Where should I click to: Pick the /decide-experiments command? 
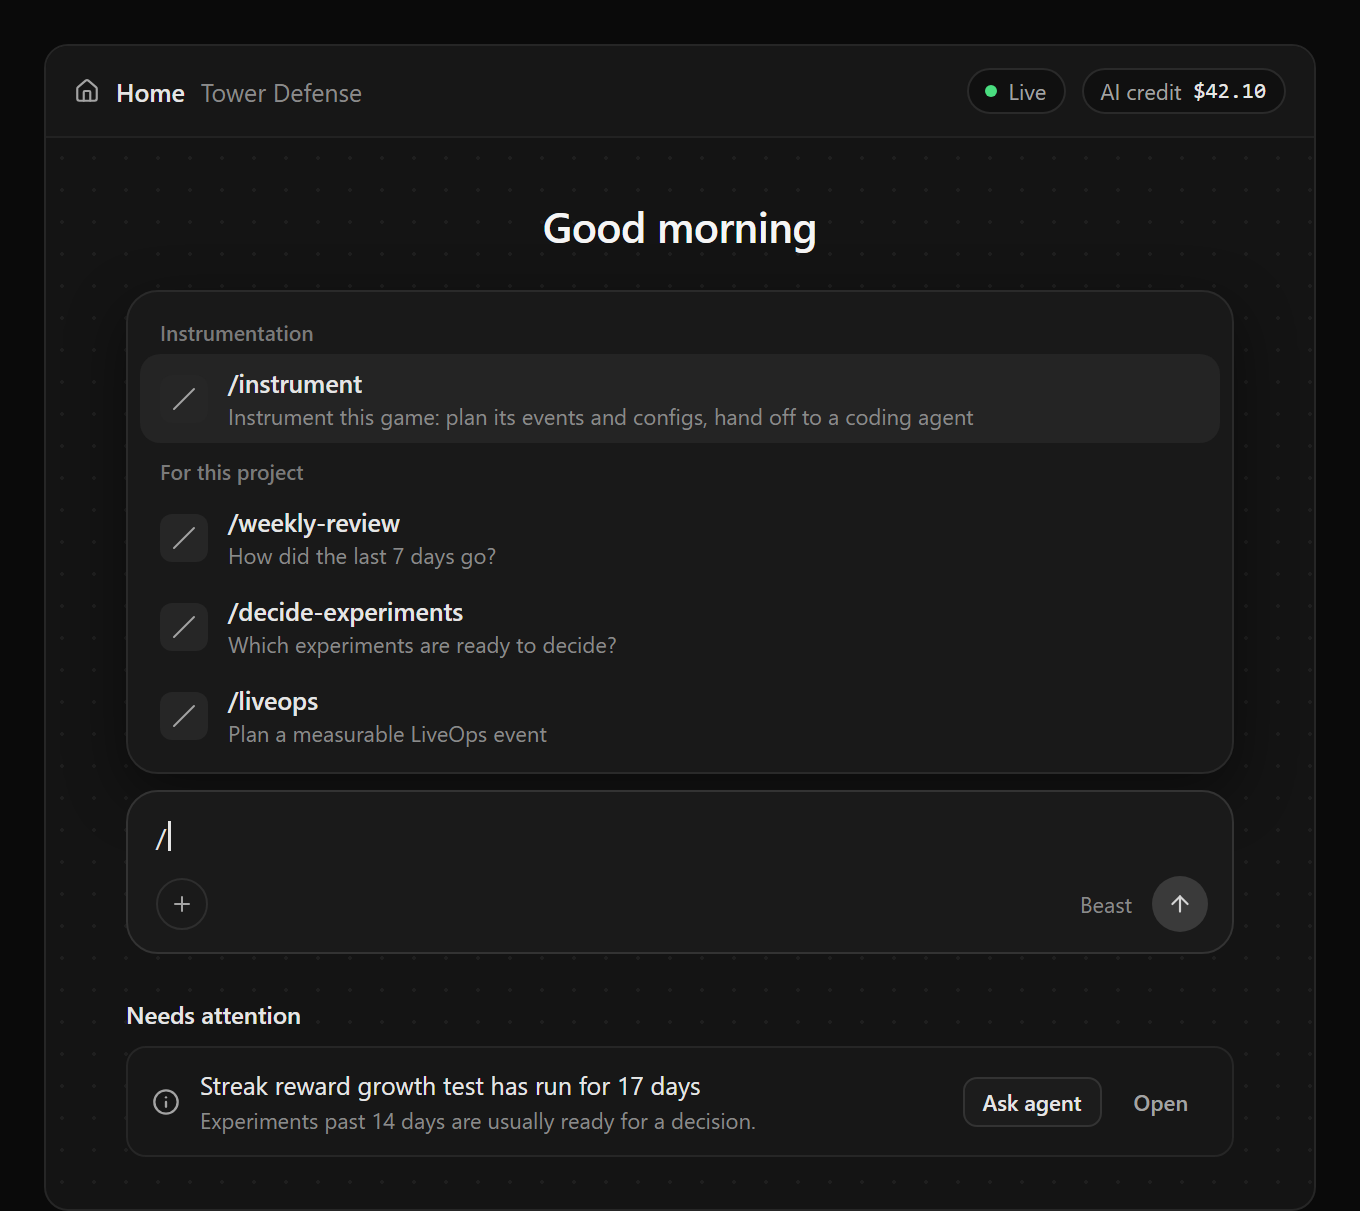click(680, 627)
